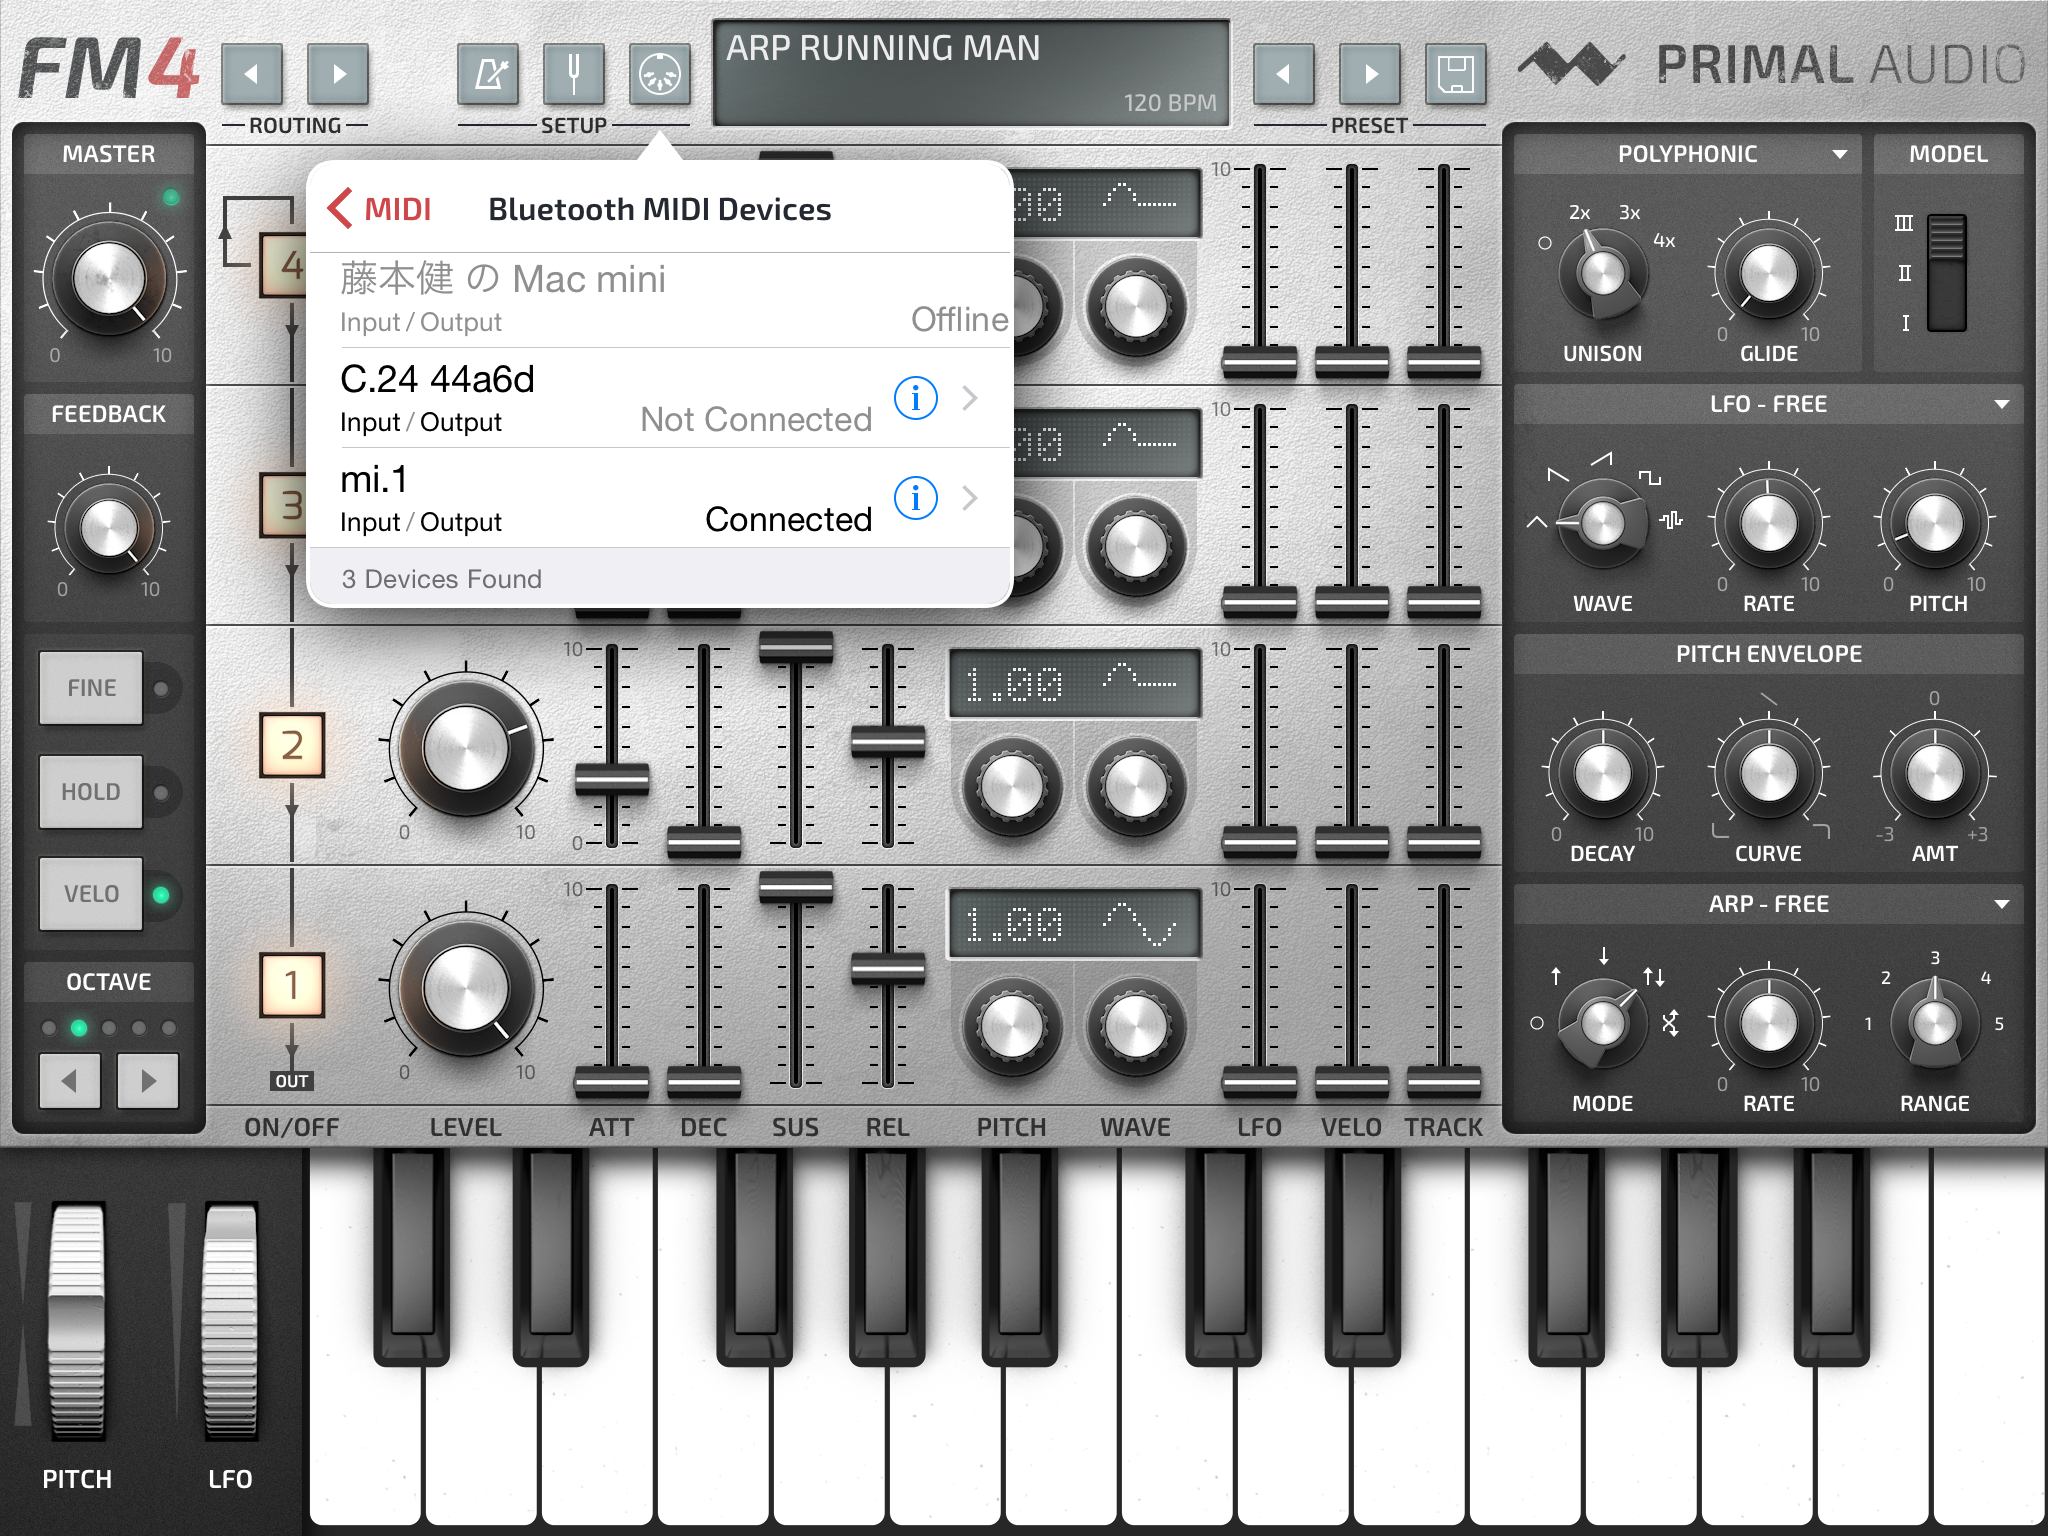Click the MASTER volume knob
Image resolution: width=2048 pixels, height=1536 pixels.
[x=110, y=277]
